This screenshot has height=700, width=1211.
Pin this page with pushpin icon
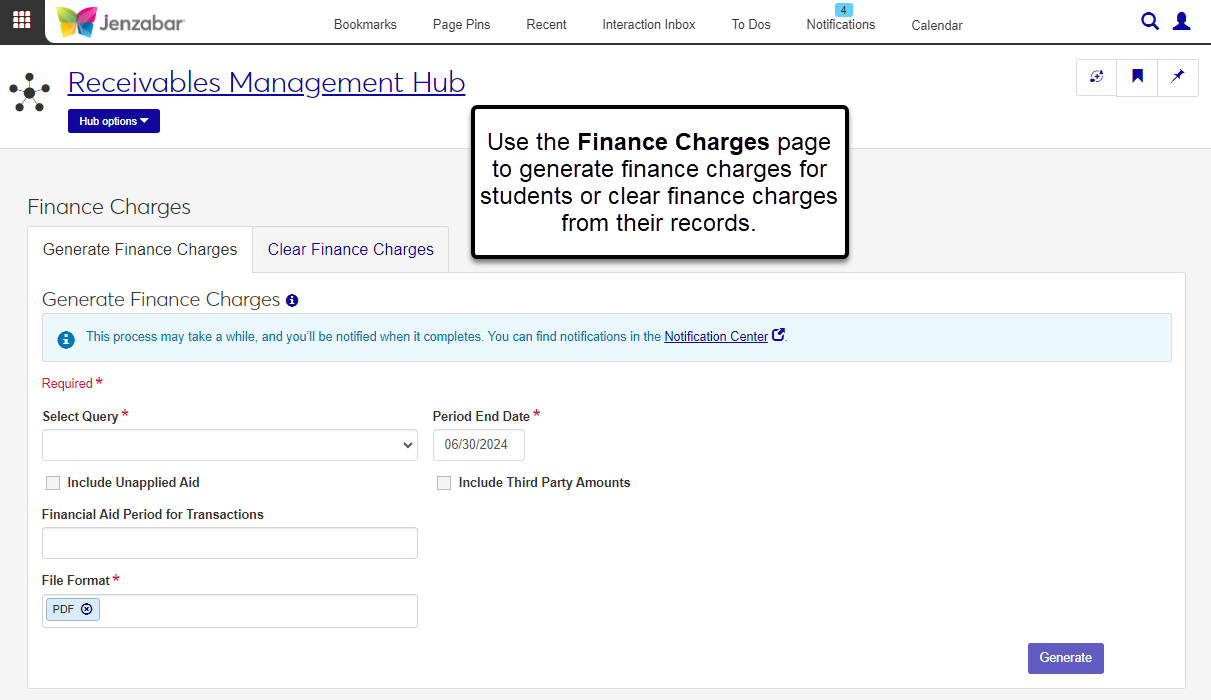[x=1178, y=77]
